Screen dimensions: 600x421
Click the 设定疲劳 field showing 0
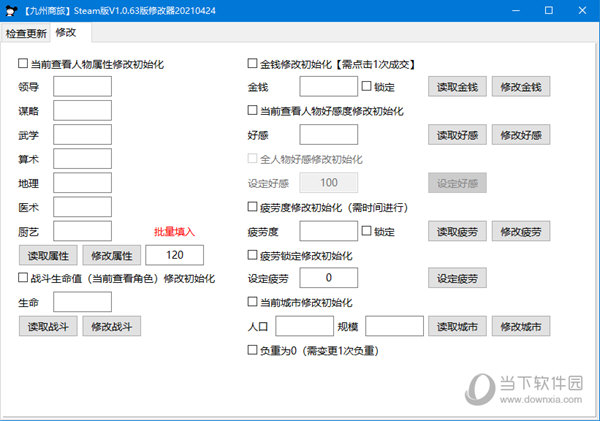tap(329, 278)
